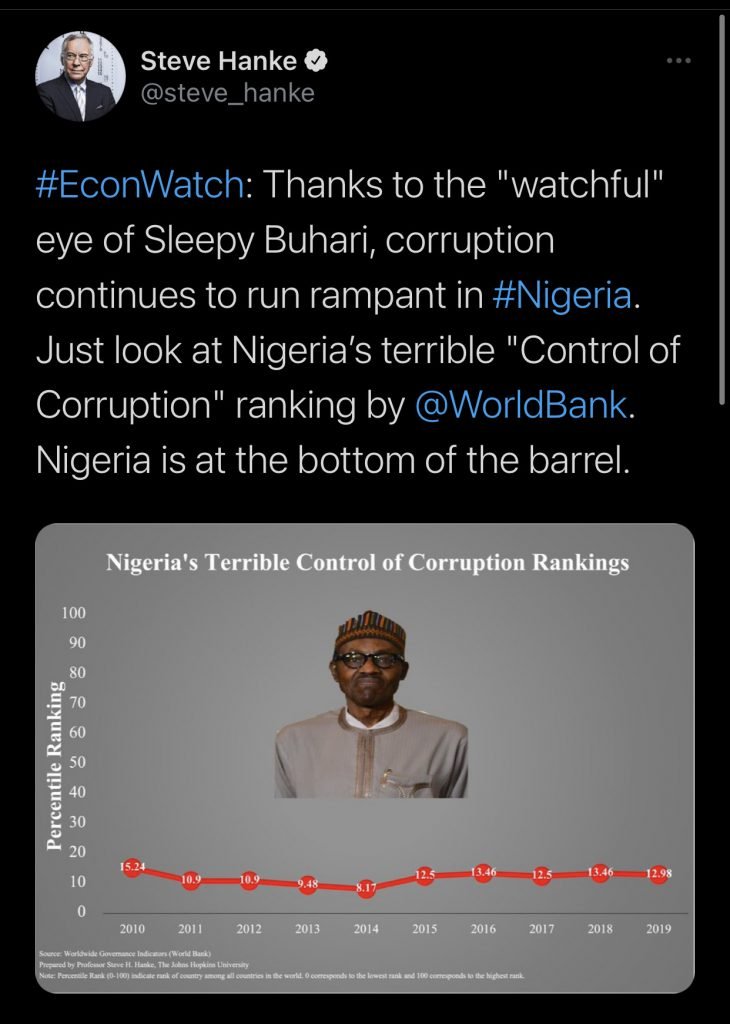This screenshot has height=1024, width=730.
Task: Click the 100 value on the y-axis
Action: (75, 612)
